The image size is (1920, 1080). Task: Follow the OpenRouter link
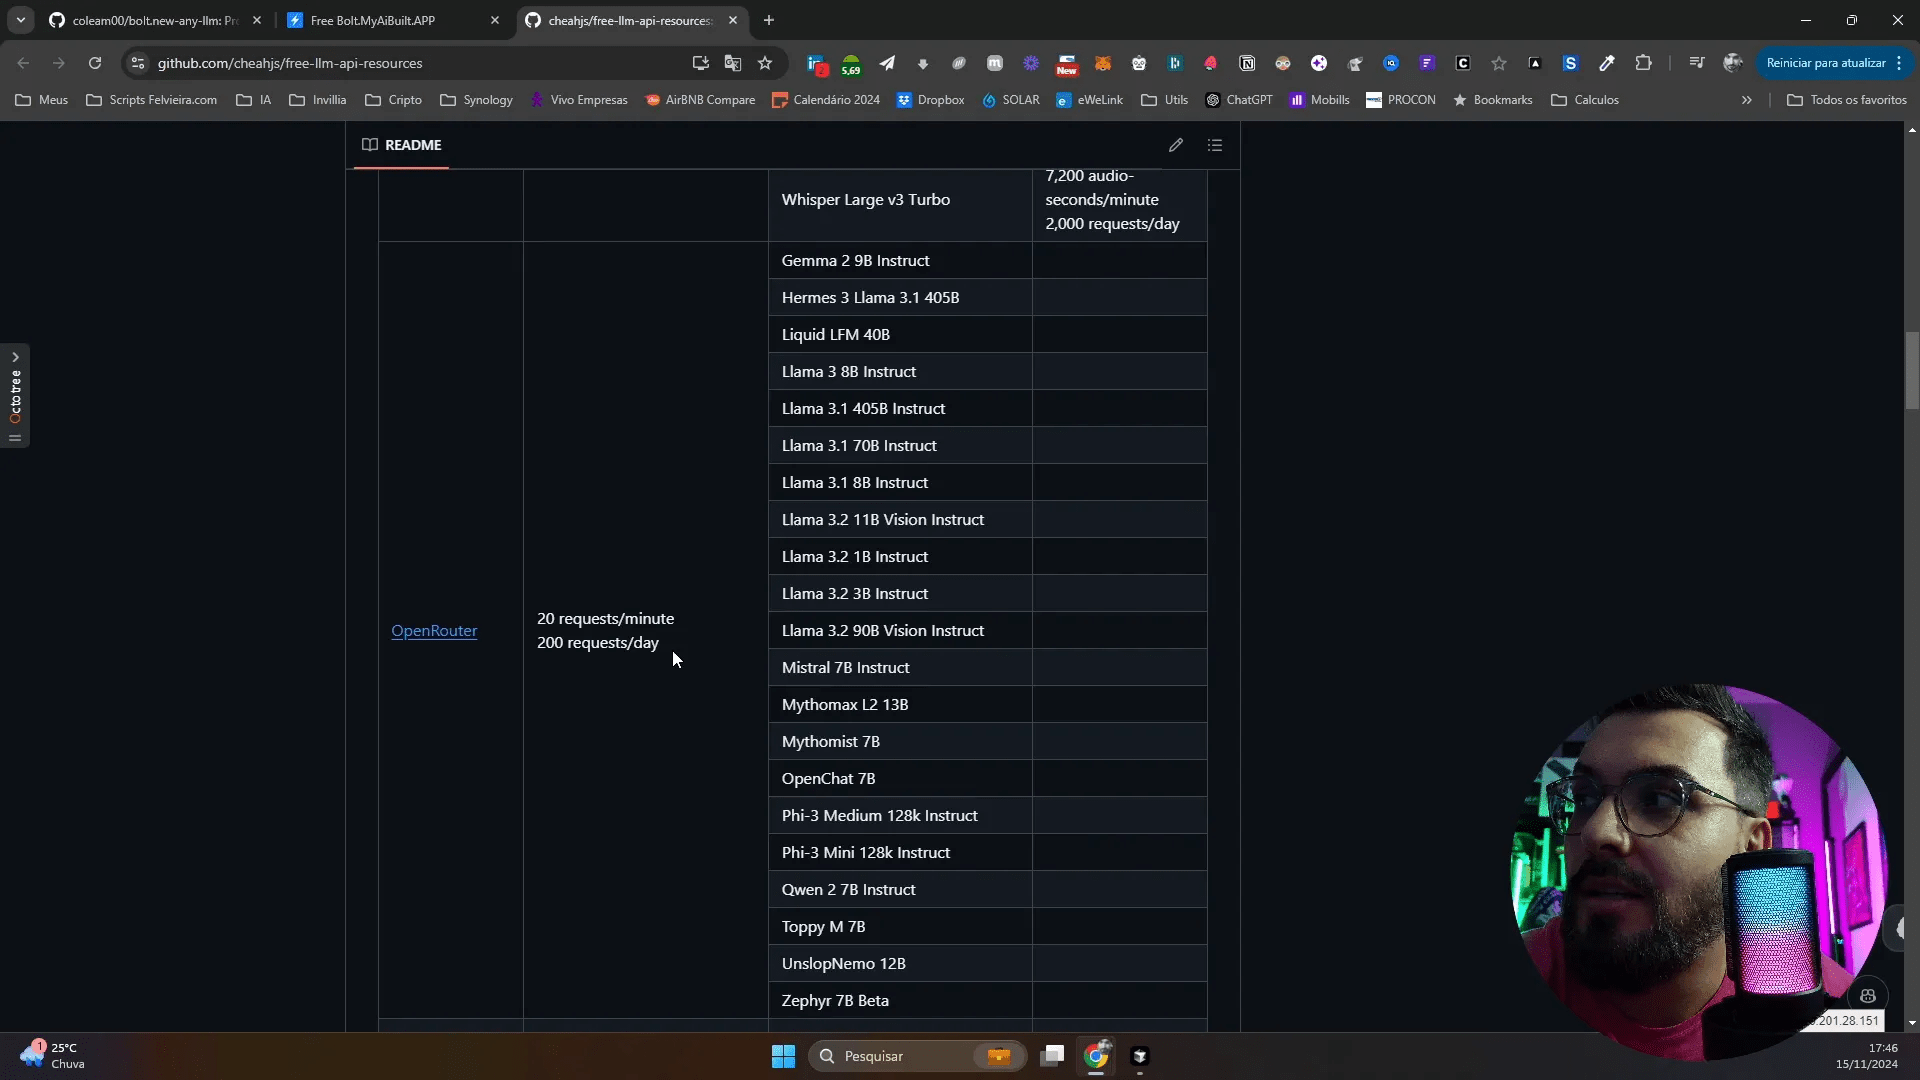pyautogui.click(x=434, y=631)
